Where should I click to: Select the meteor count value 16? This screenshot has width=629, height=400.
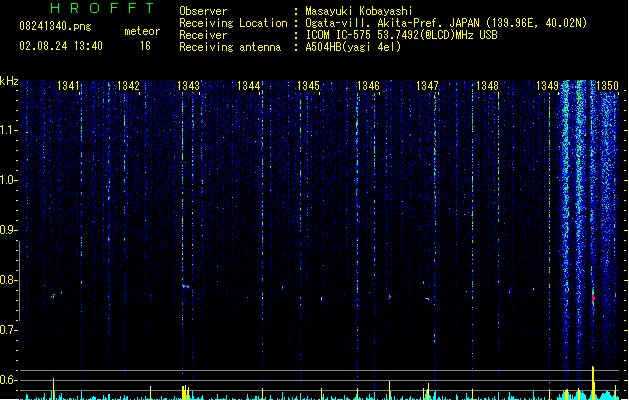pyautogui.click(x=145, y=46)
